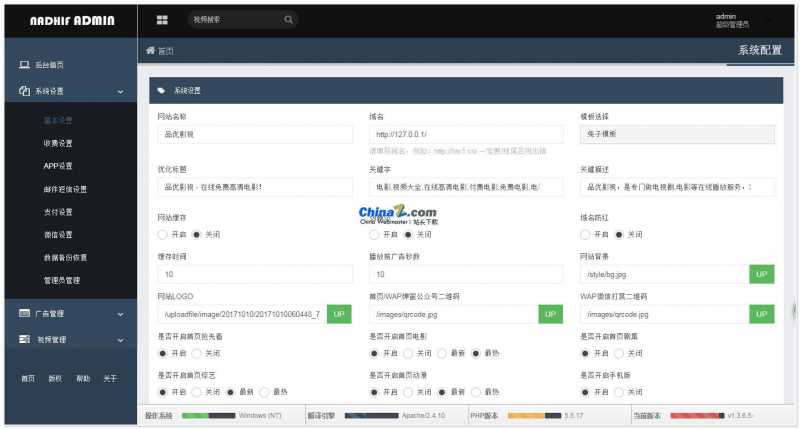Expand the 视频管理 sidebar chevron
This screenshot has width=800, height=429.
tap(120, 341)
